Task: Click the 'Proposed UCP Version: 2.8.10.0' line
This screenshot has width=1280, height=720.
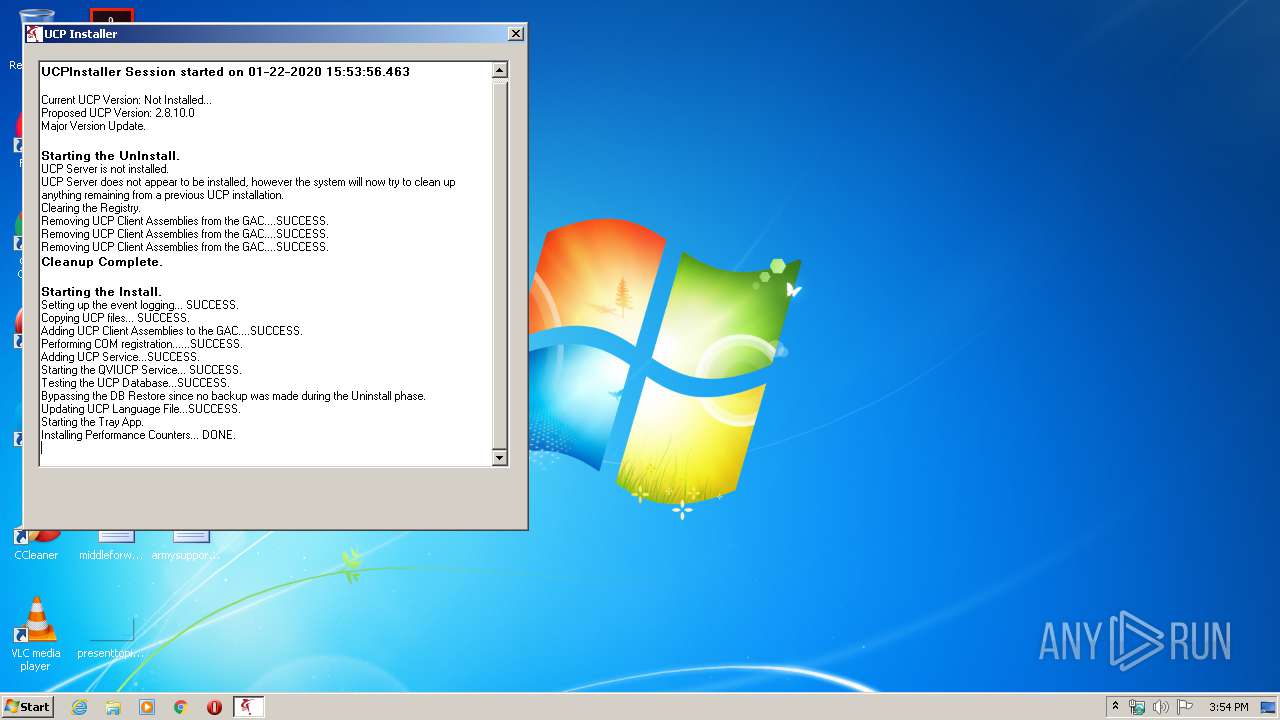Action: click(118, 113)
